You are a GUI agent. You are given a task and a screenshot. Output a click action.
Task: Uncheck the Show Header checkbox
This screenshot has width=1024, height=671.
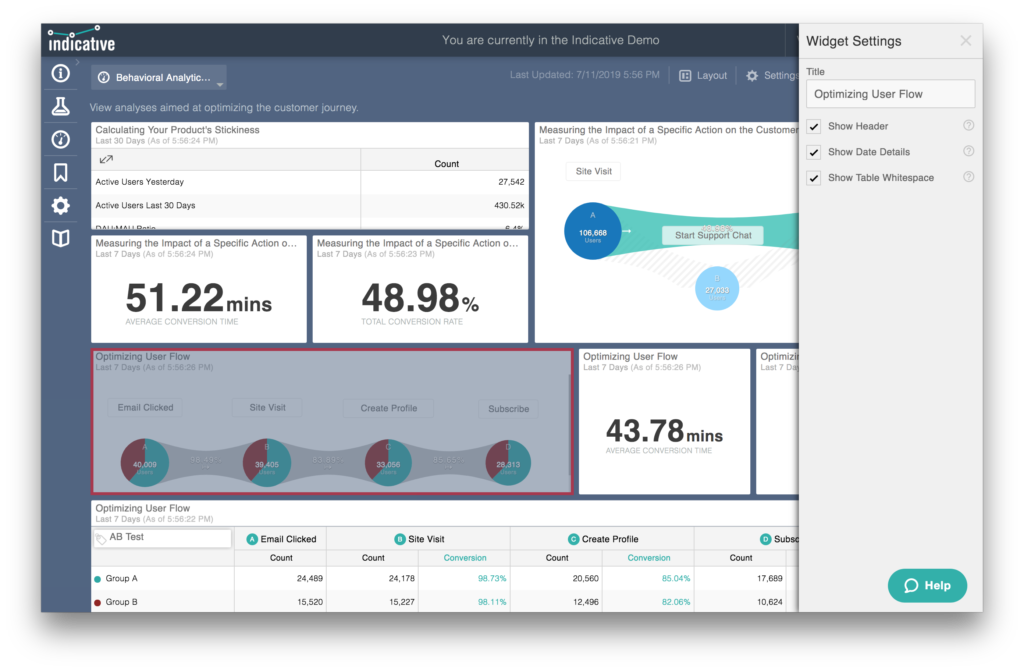pyautogui.click(x=814, y=126)
